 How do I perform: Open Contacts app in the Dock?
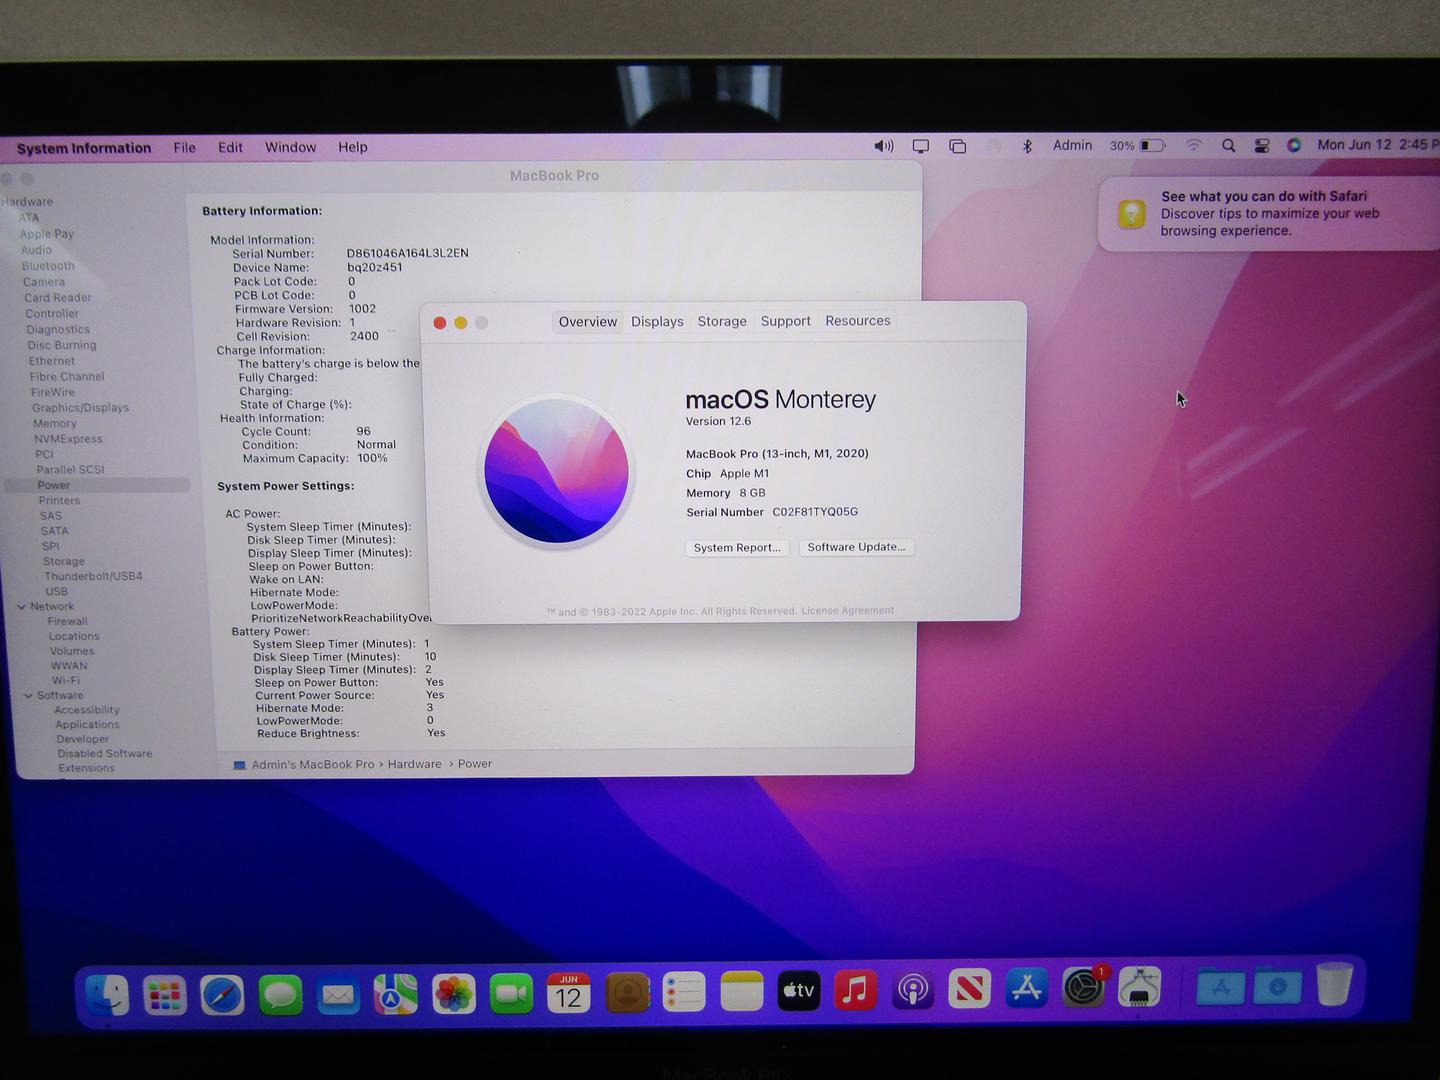[627, 993]
